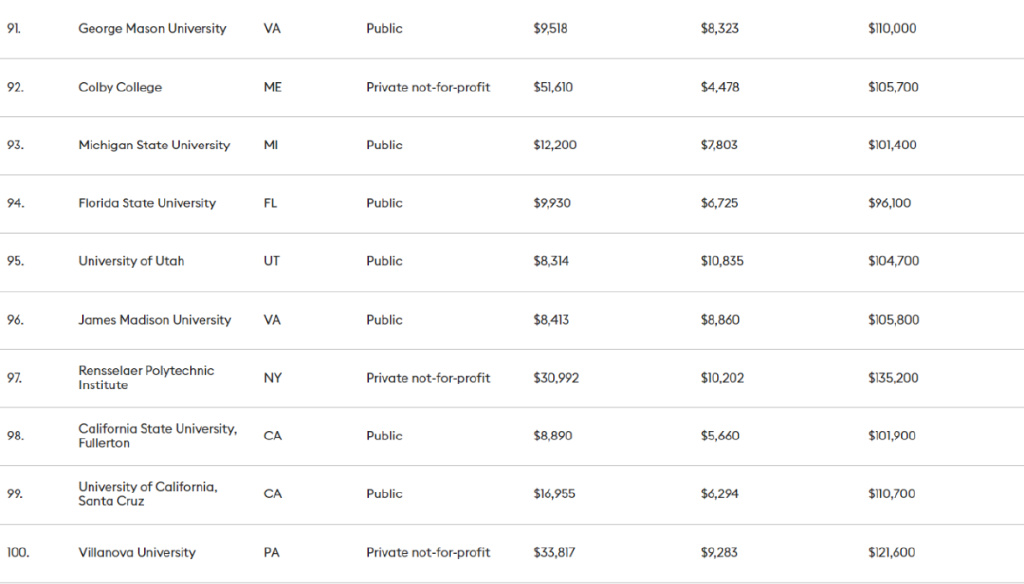Image resolution: width=1024 pixels, height=584 pixels.
Task: Click rank number 91.
Action: pyautogui.click(x=13, y=29)
